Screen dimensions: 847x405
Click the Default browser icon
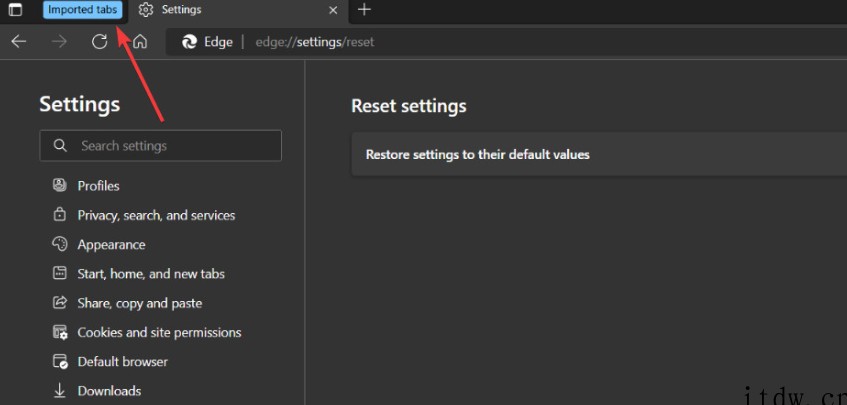tap(60, 361)
